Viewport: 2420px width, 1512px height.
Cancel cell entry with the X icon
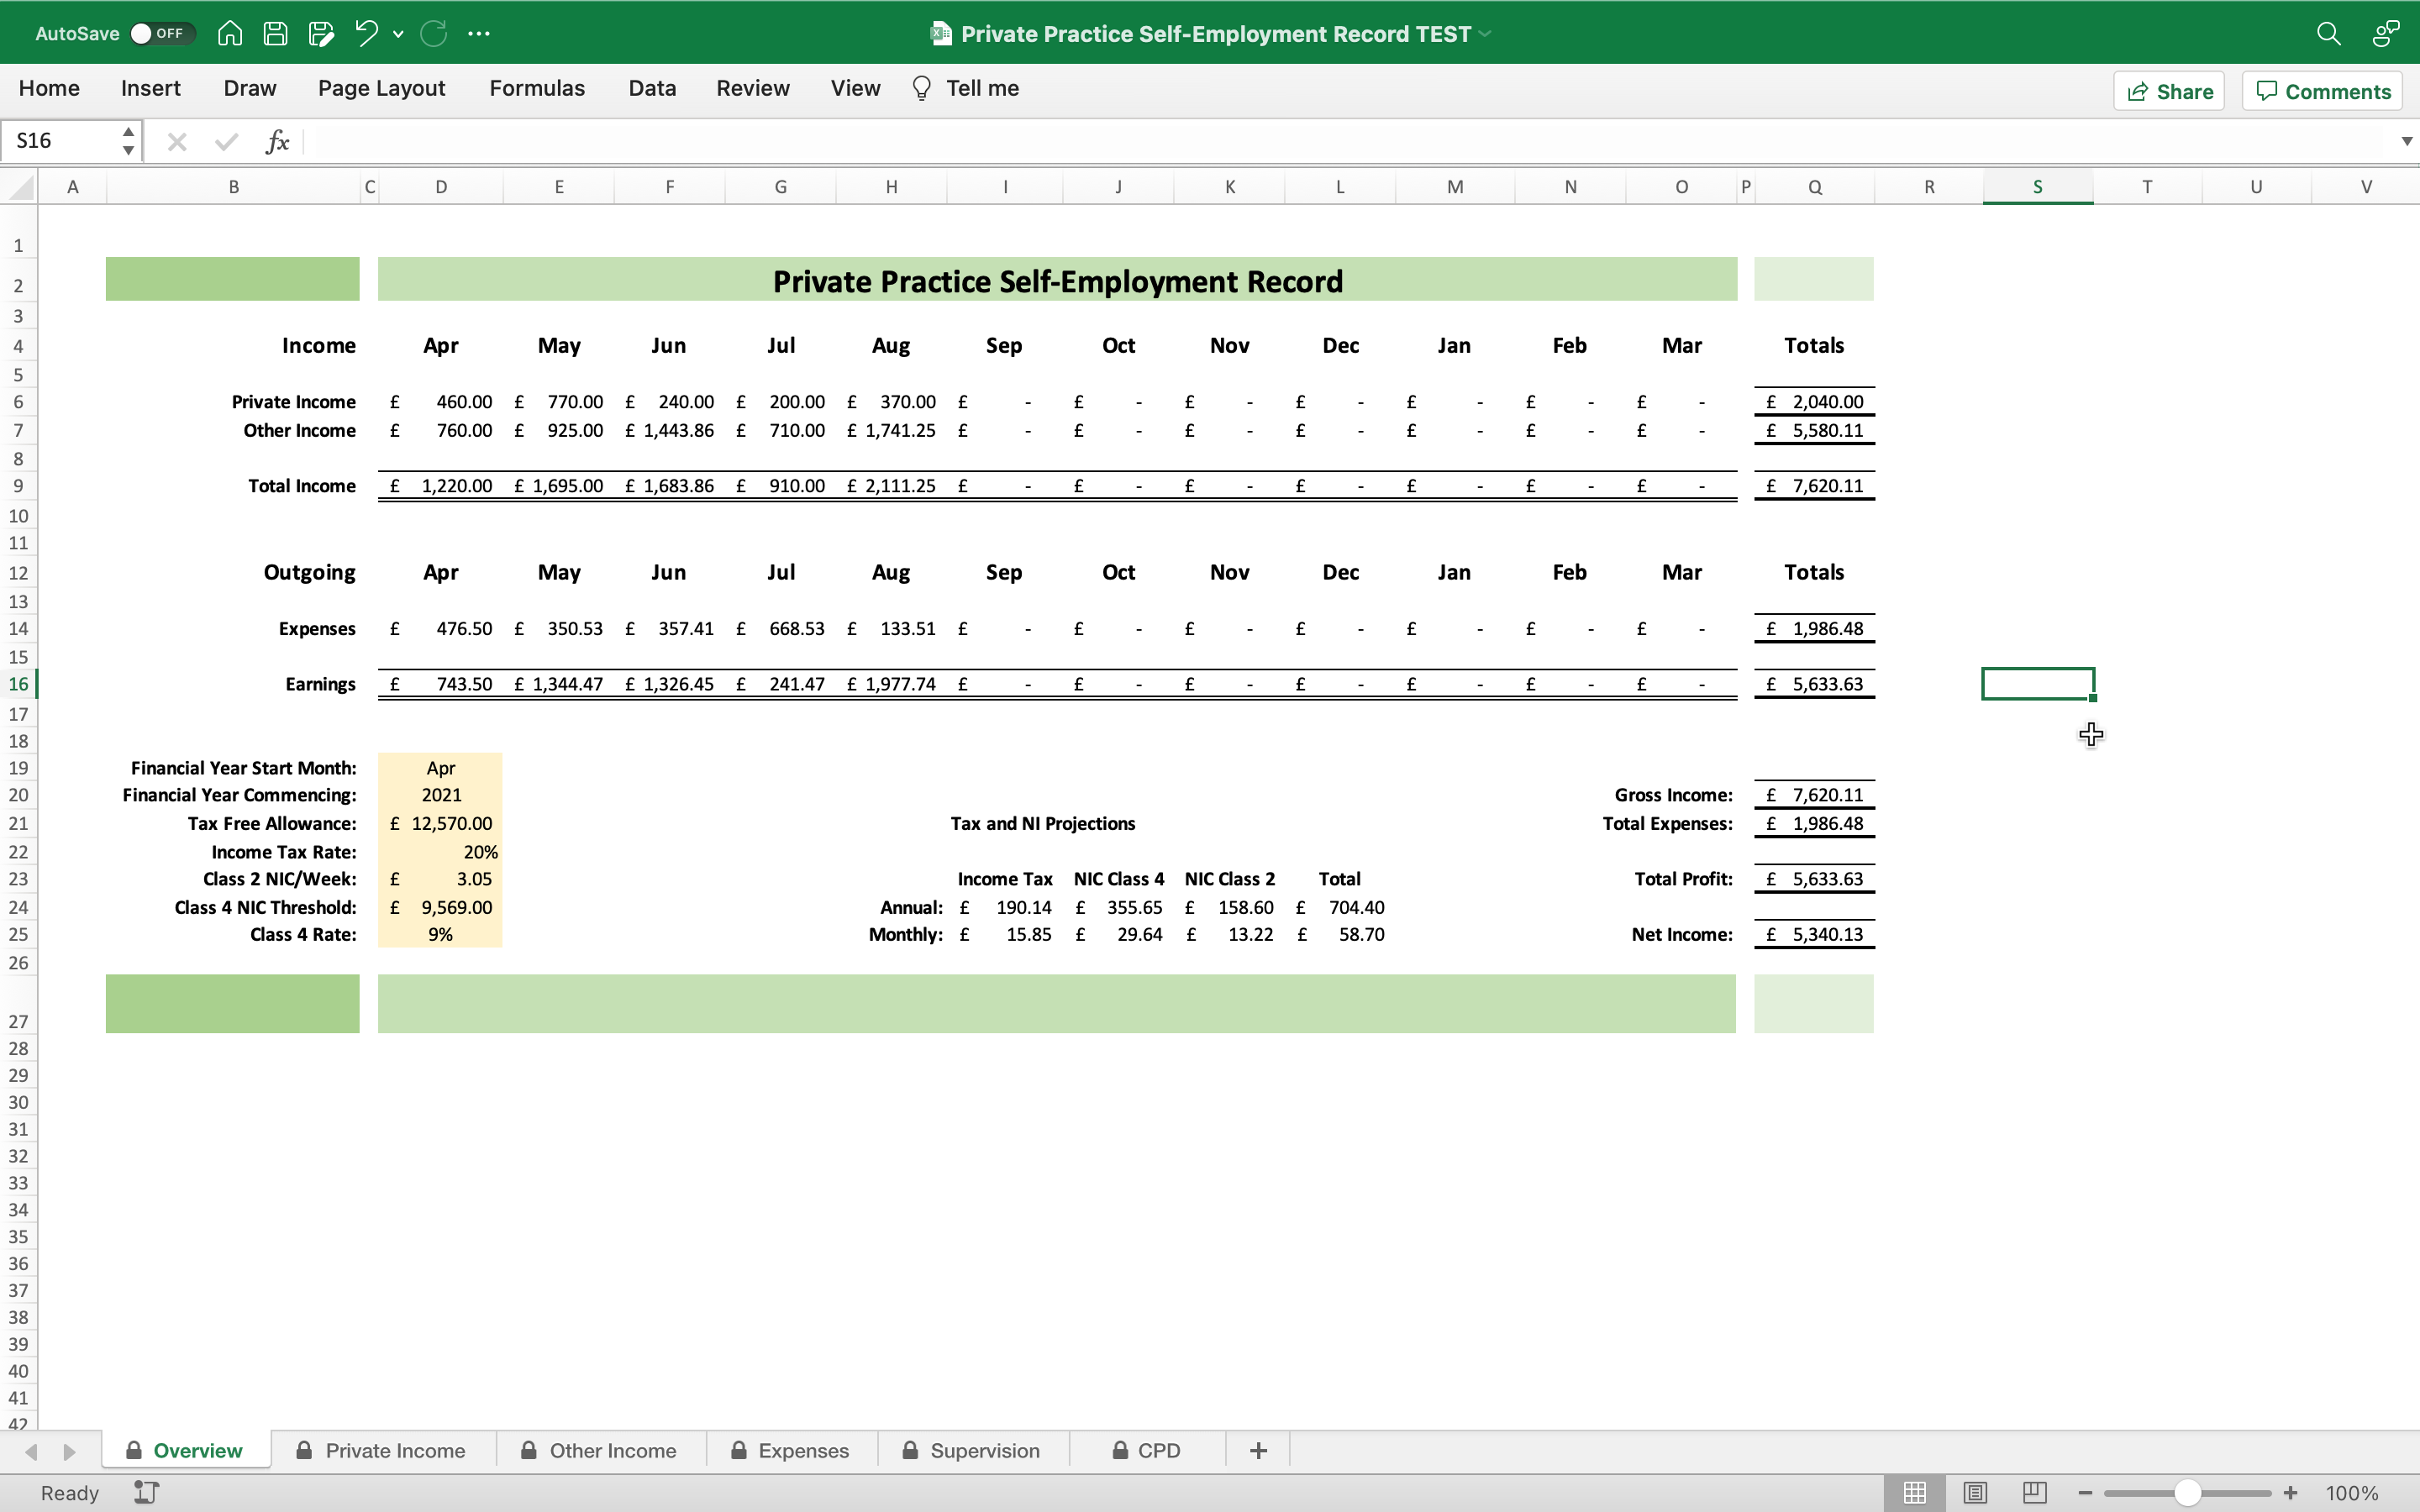point(177,141)
